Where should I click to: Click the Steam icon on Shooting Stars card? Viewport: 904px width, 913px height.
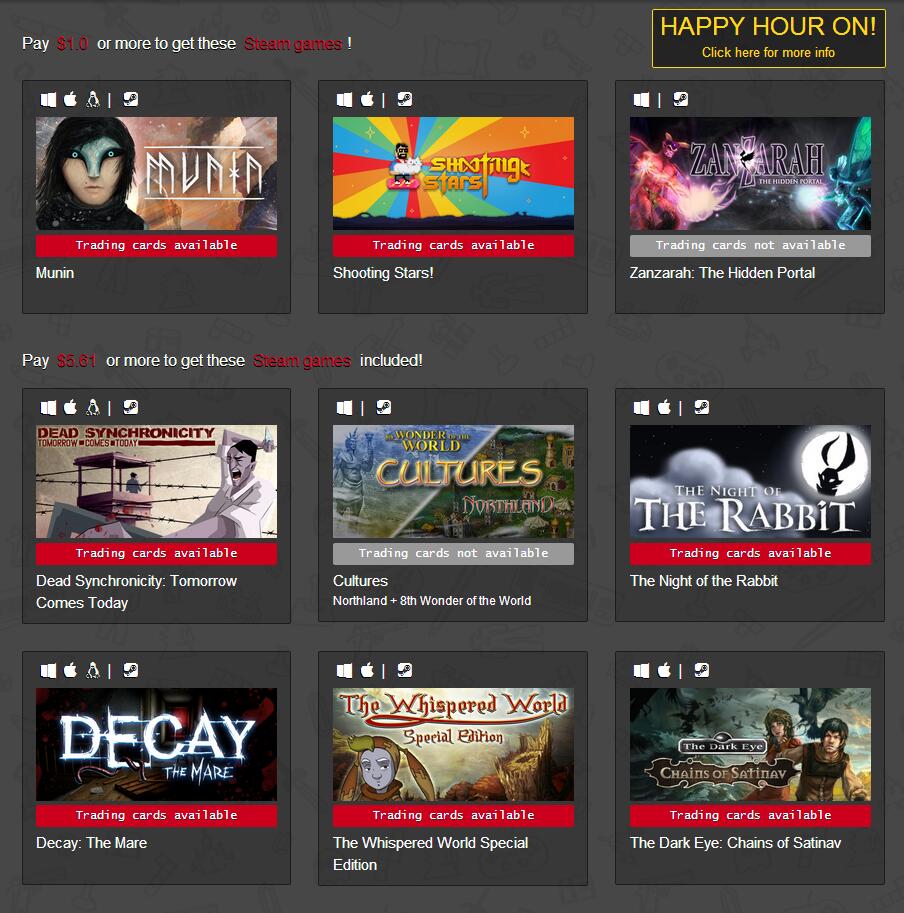405,99
